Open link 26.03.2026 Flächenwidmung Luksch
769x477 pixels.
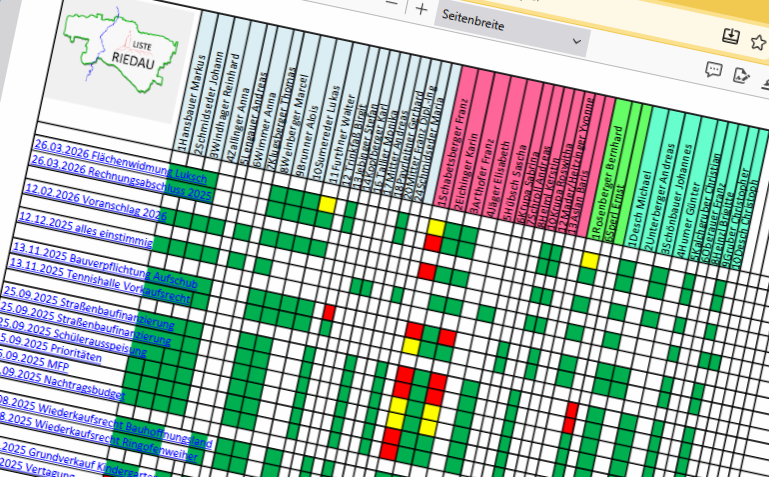pyautogui.click(x=108, y=164)
